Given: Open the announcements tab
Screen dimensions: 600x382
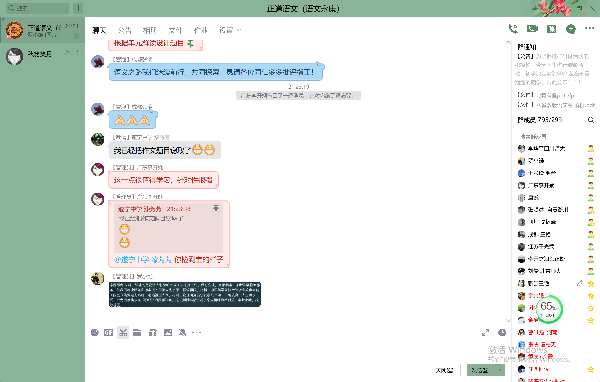Looking at the screenshot, I should point(124,30).
